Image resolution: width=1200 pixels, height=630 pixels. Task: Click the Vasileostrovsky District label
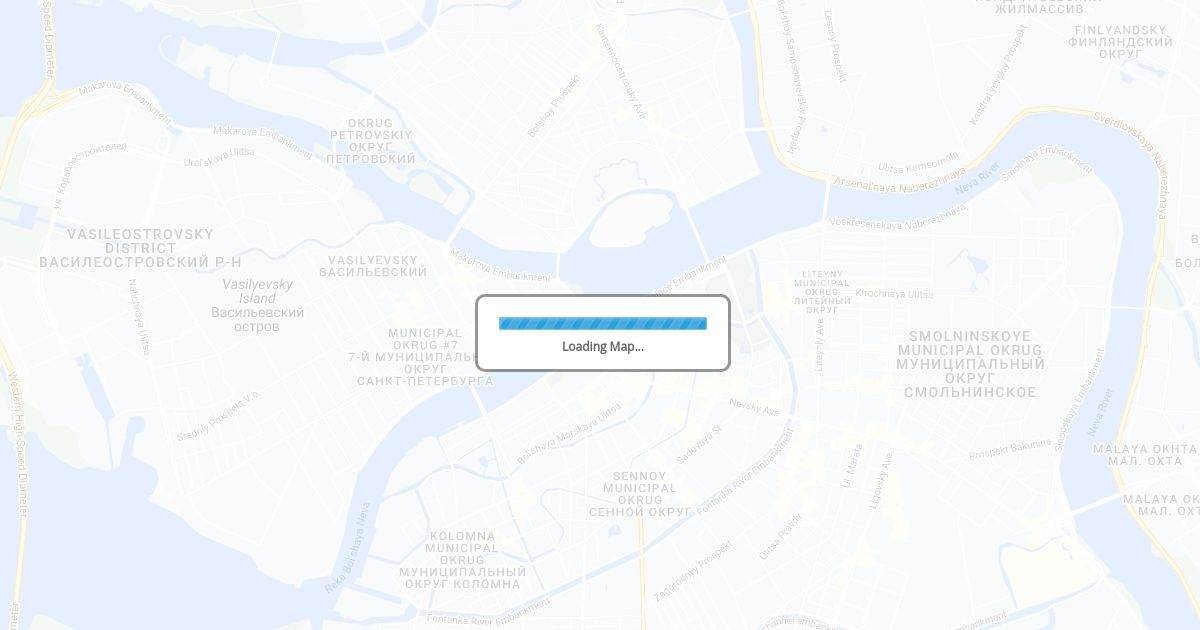(x=140, y=248)
